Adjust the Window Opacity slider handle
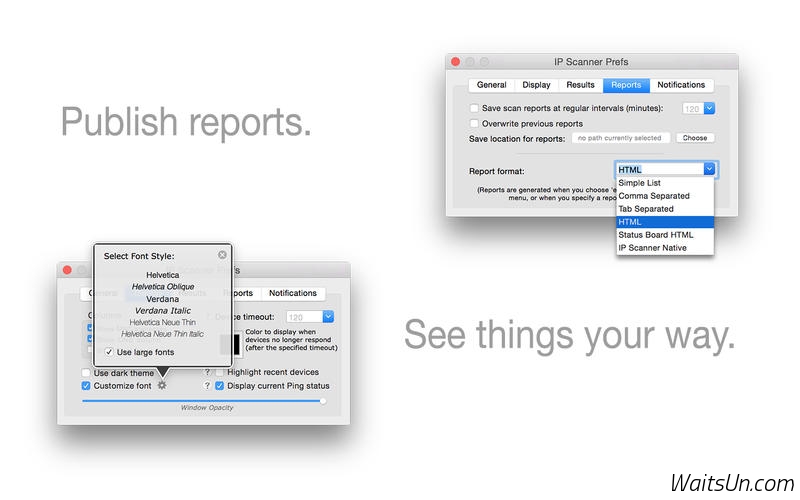The height and width of the screenshot is (500, 800). (323, 401)
